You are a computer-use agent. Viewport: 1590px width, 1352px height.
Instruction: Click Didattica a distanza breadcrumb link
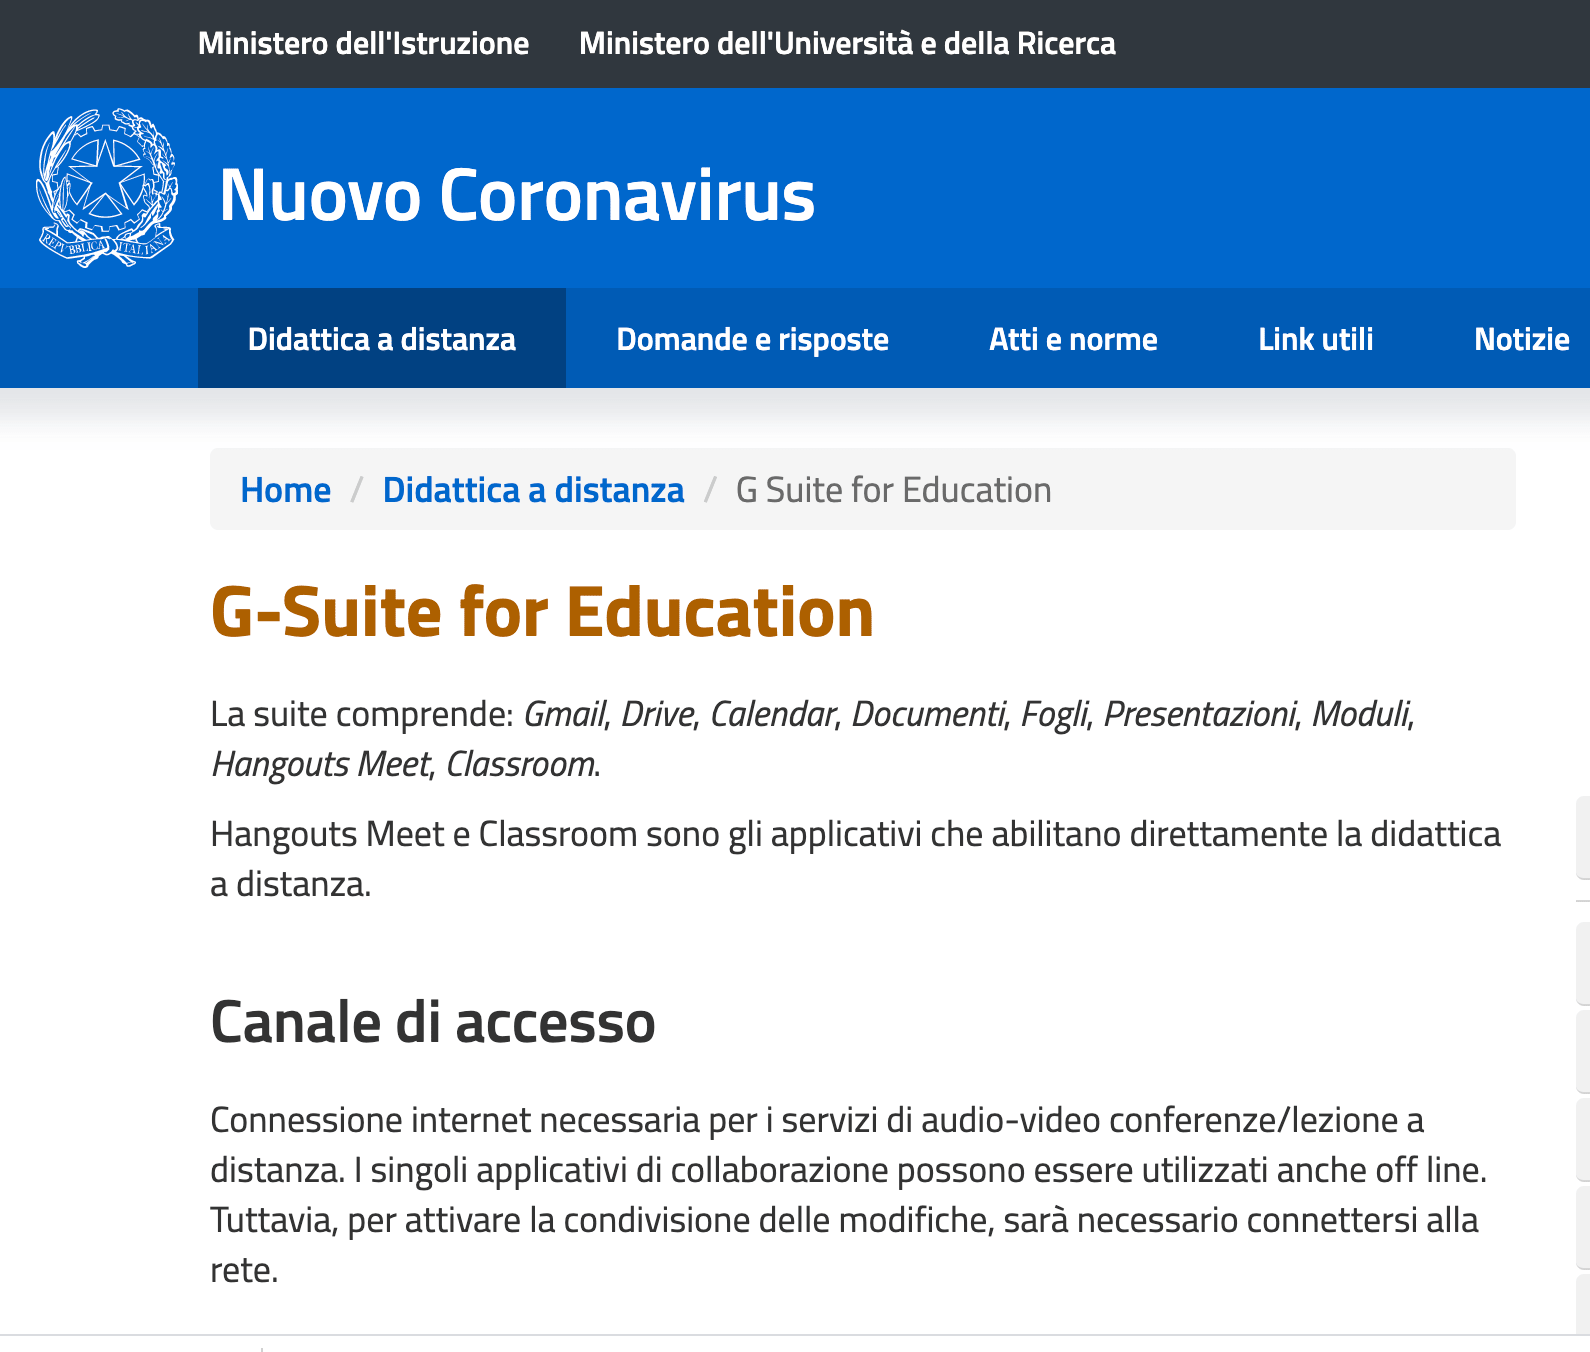click(533, 490)
